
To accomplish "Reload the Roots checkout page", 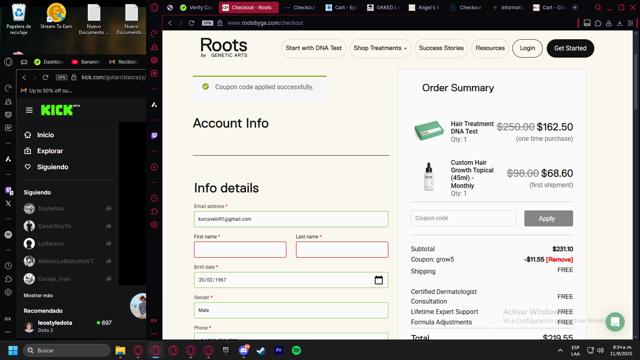I will (x=191, y=23).
